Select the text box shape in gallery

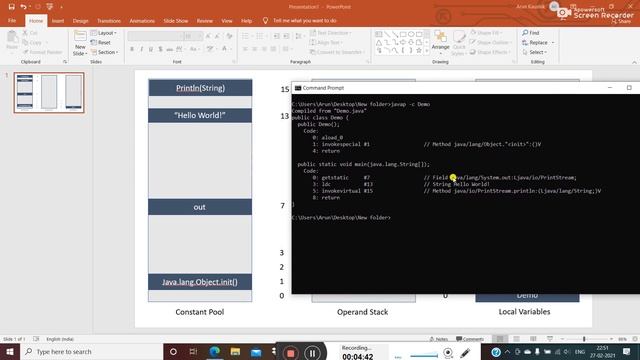pos(379,34)
